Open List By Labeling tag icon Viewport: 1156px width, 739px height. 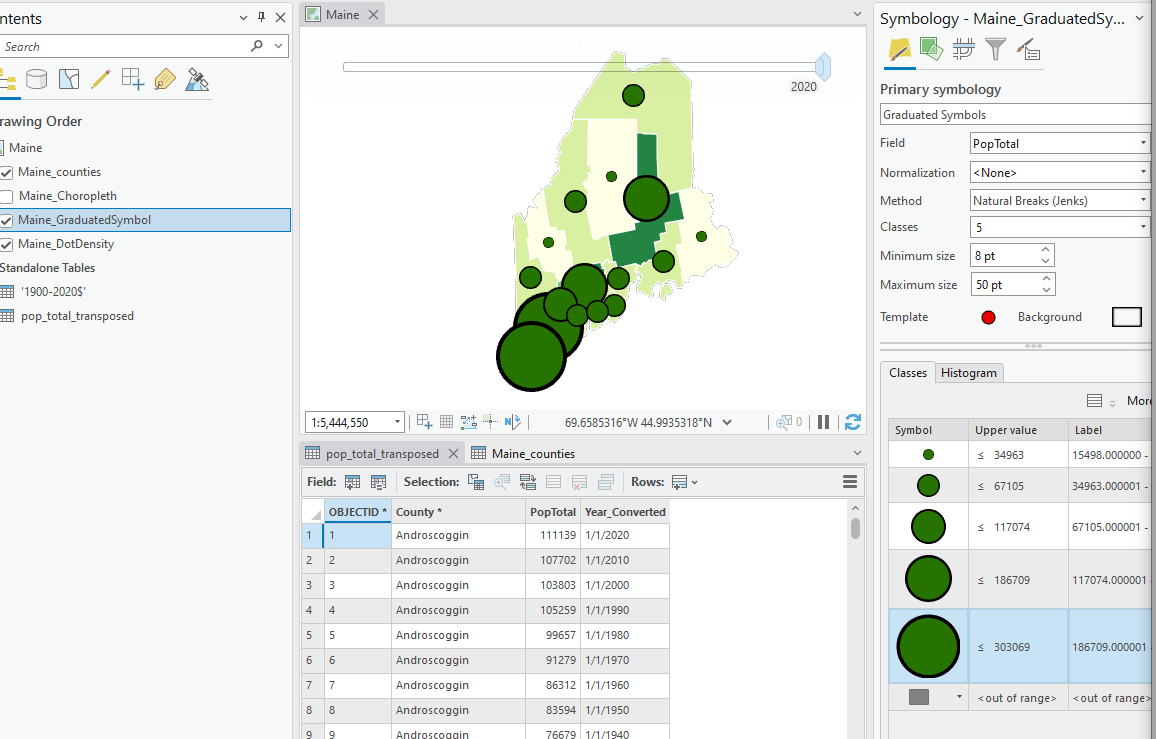pyautogui.click(x=165, y=80)
